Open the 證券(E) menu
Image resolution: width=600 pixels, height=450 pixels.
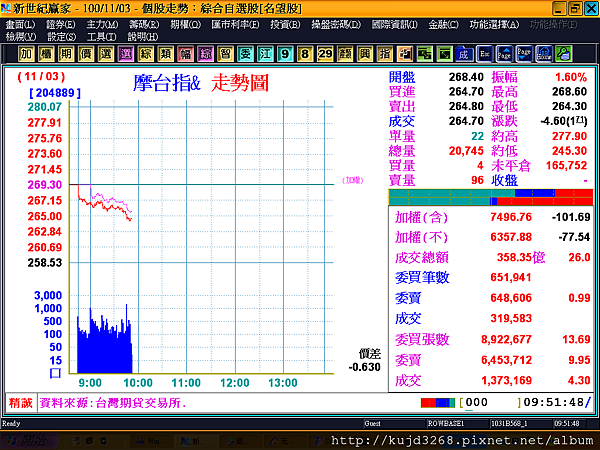(x=60, y=25)
